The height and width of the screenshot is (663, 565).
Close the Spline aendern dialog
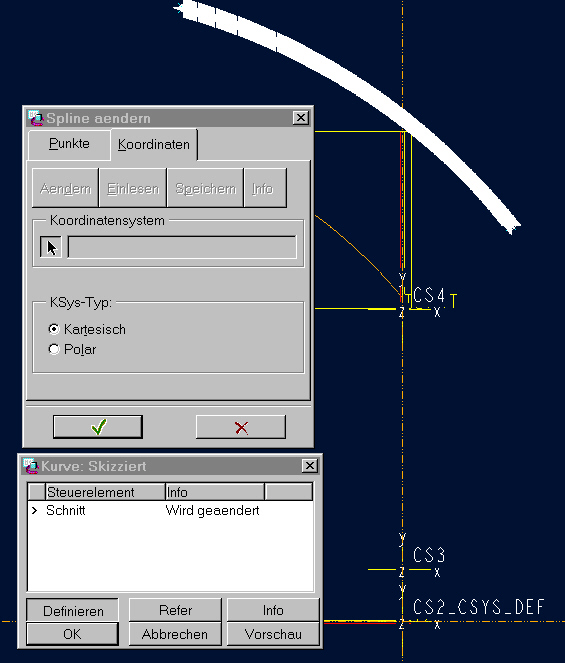click(301, 118)
